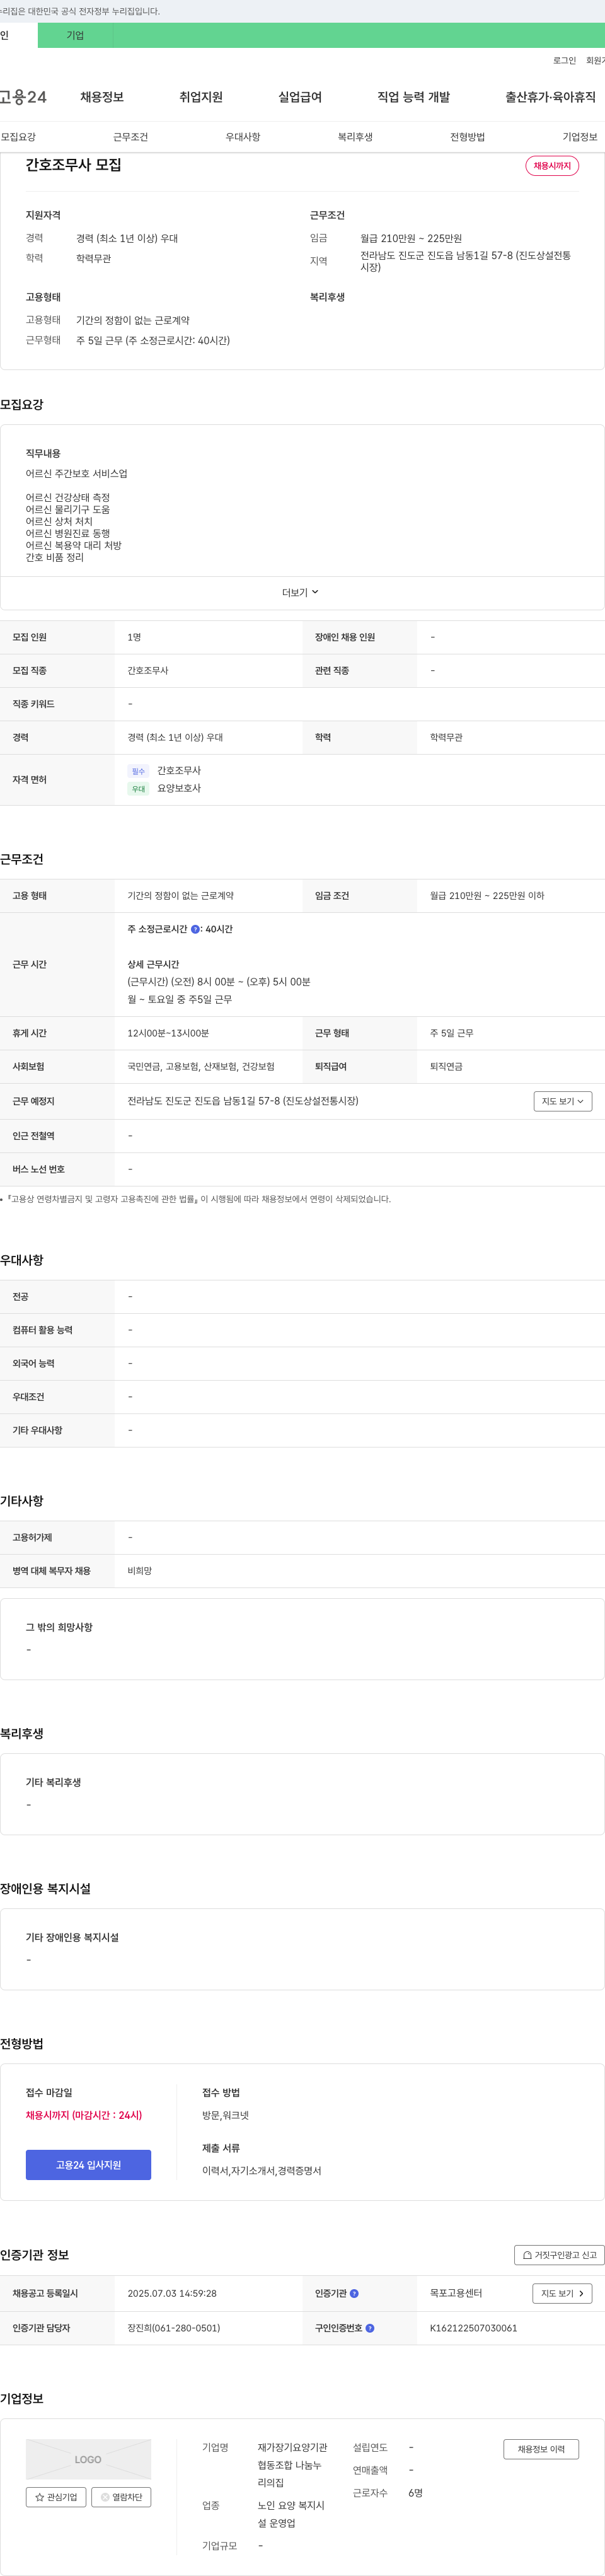The height and width of the screenshot is (2576, 605).
Task: Click the 퇴직연금 value cell
Action: tap(446, 1067)
